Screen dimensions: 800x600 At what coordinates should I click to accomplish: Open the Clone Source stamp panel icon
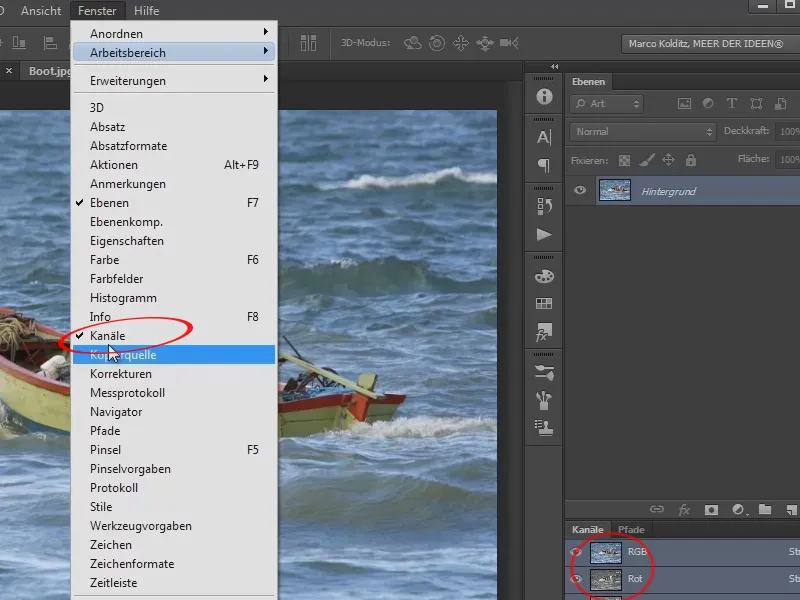pyautogui.click(x=544, y=428)
